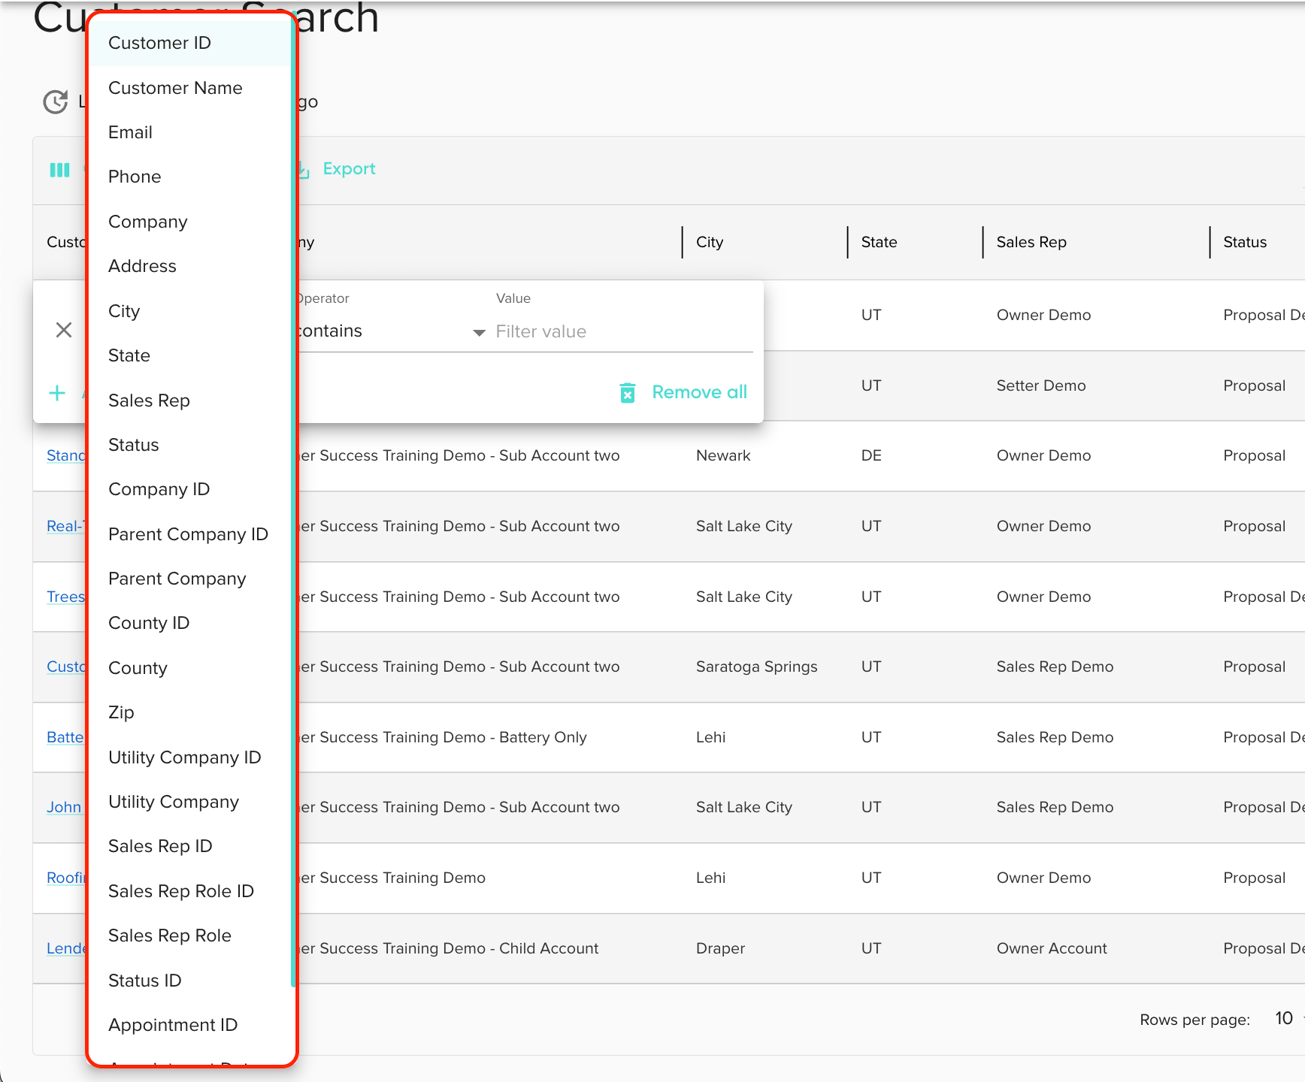Click the X to delete the filter

[64, 330]
